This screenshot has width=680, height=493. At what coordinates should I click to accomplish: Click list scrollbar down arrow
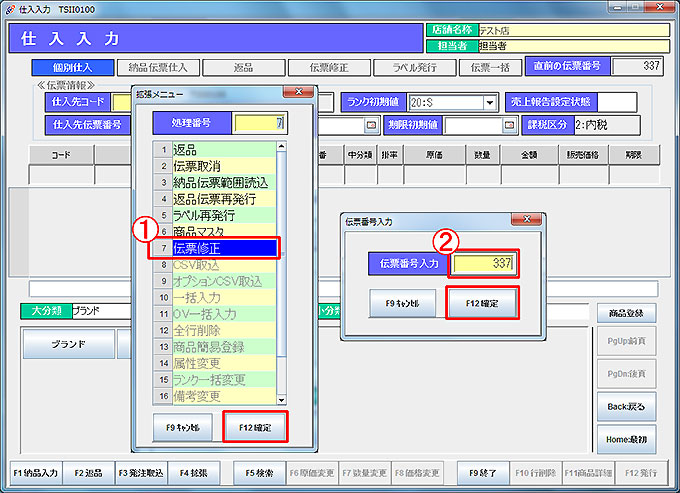tap(281, 400)
